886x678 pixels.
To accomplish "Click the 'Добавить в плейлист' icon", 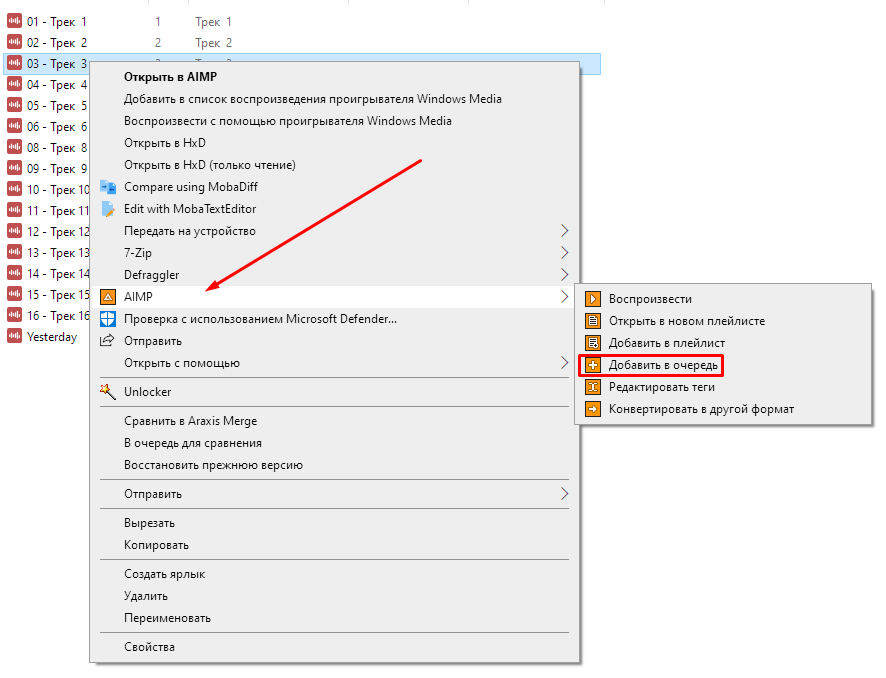I will pos(593,343).
